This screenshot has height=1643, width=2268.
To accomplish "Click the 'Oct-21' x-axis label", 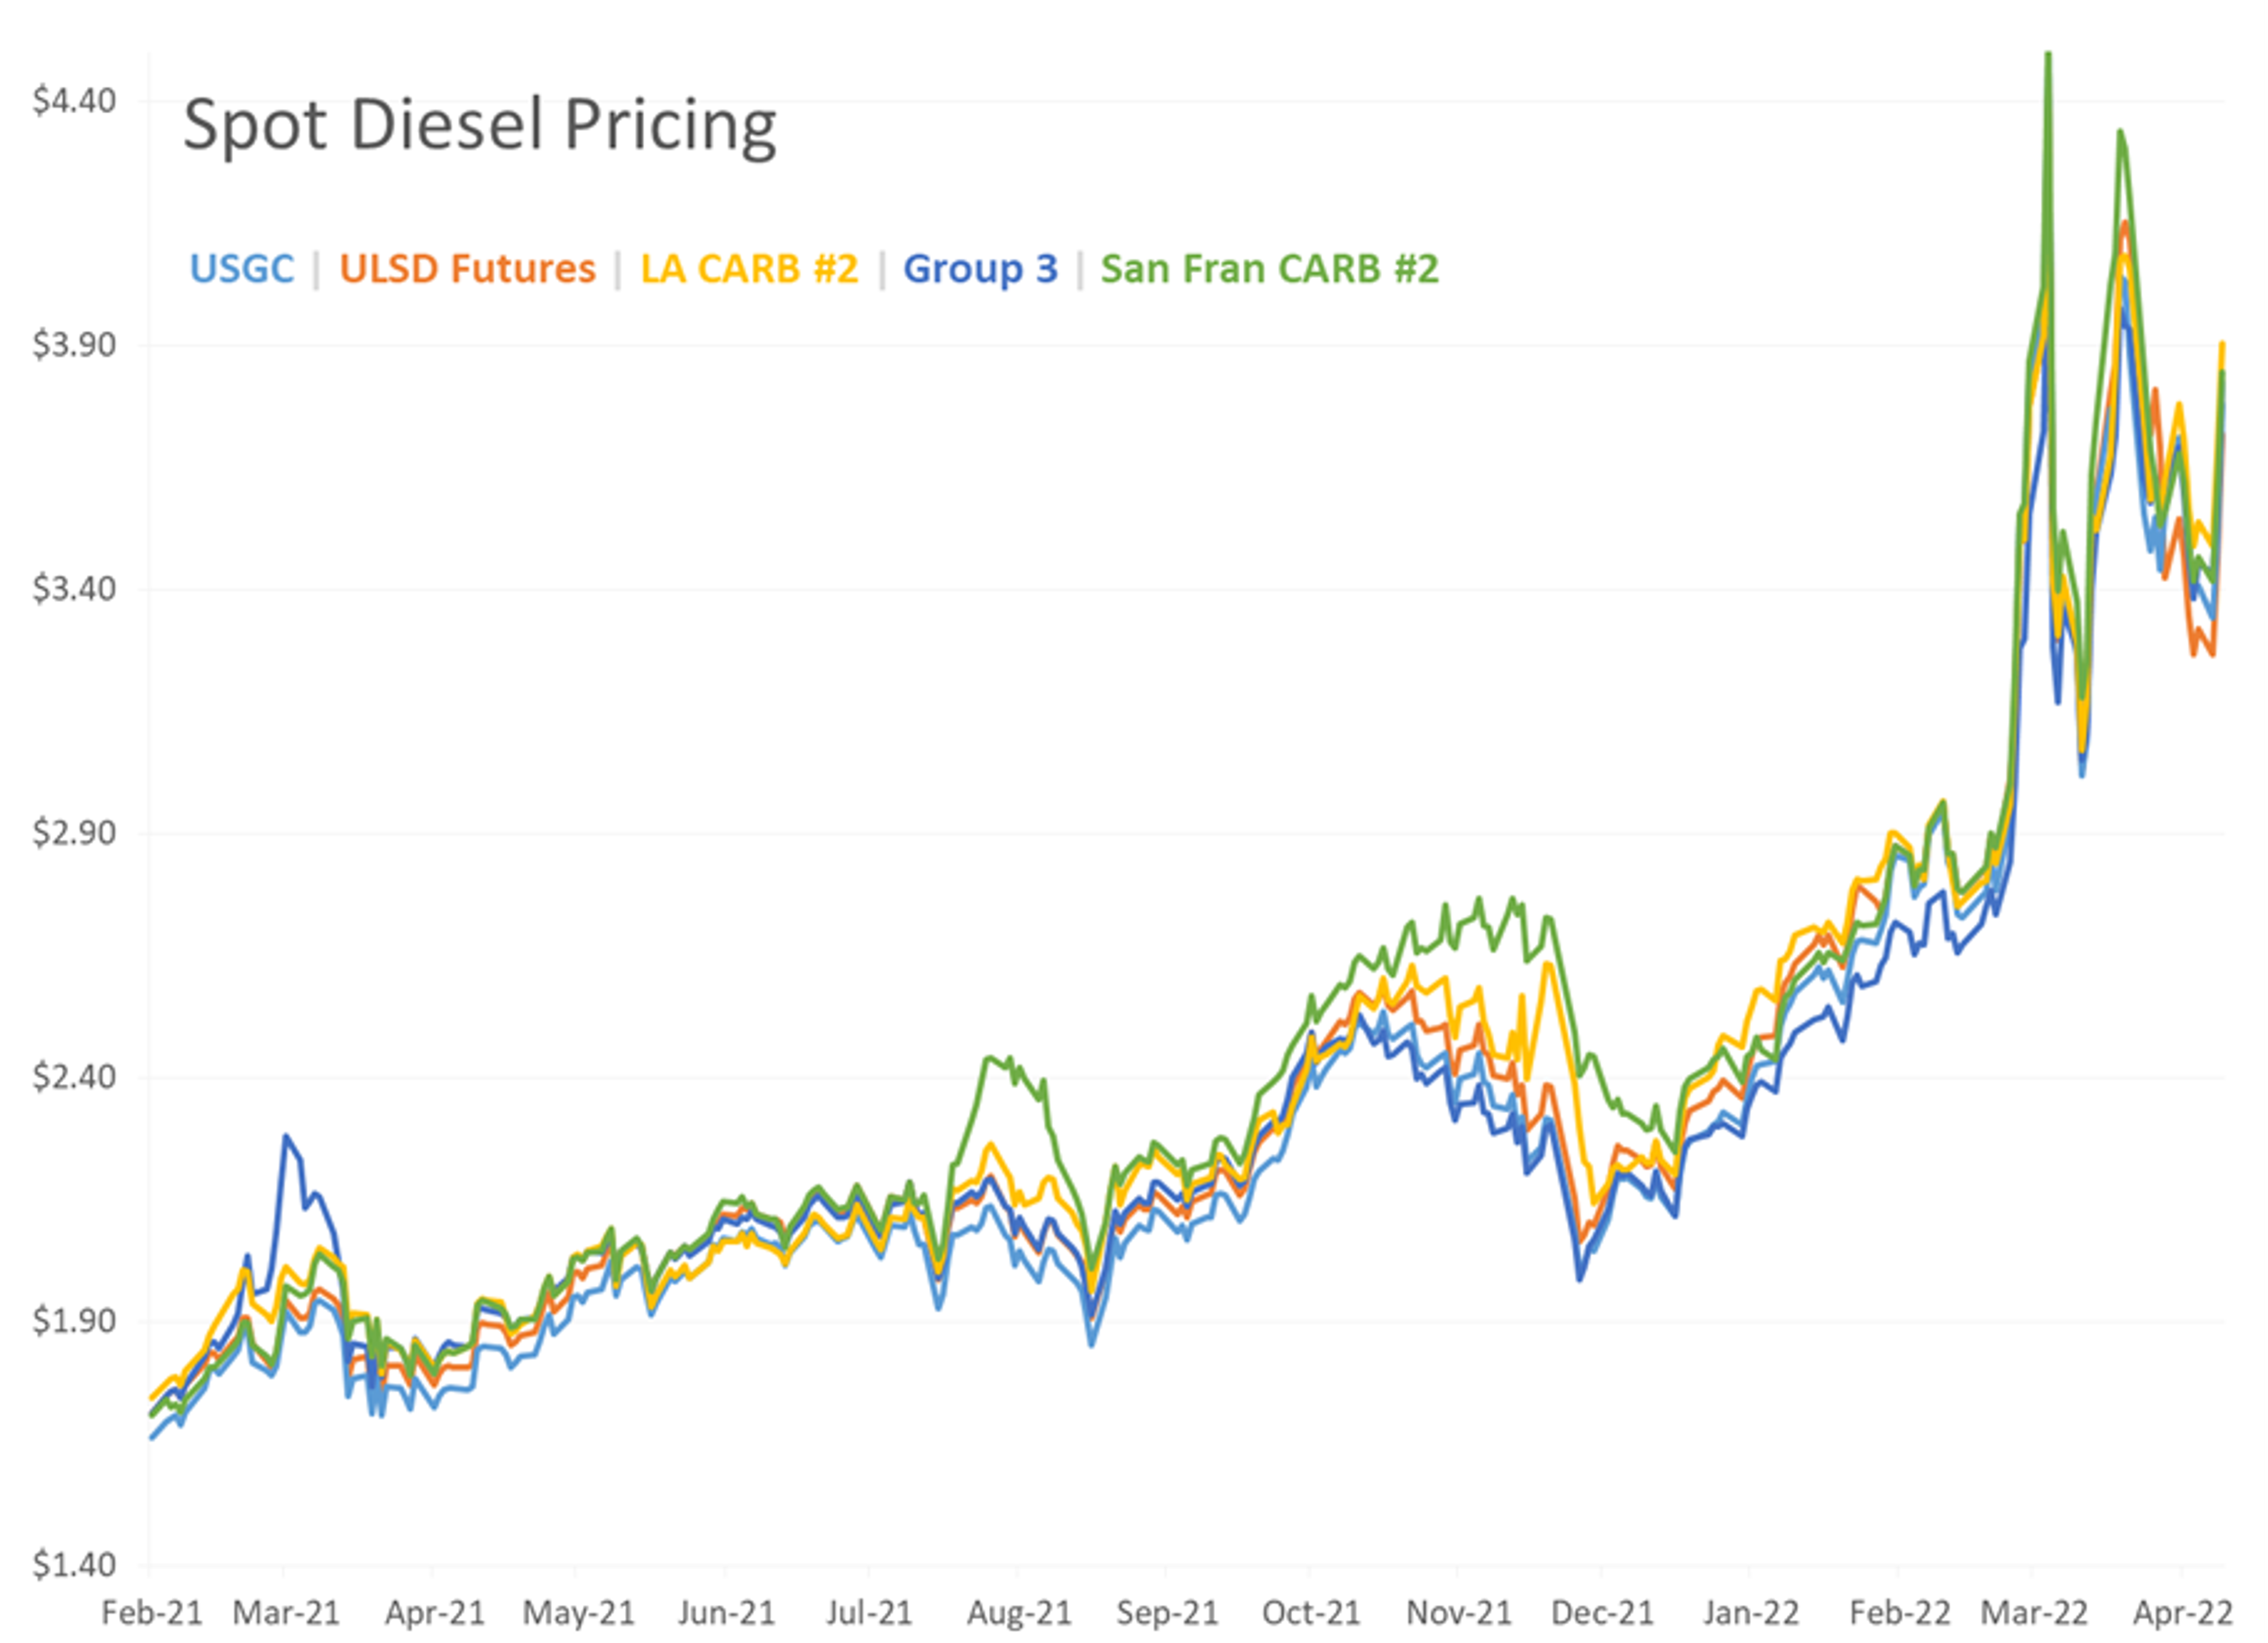I will tap(1311, 1614).
